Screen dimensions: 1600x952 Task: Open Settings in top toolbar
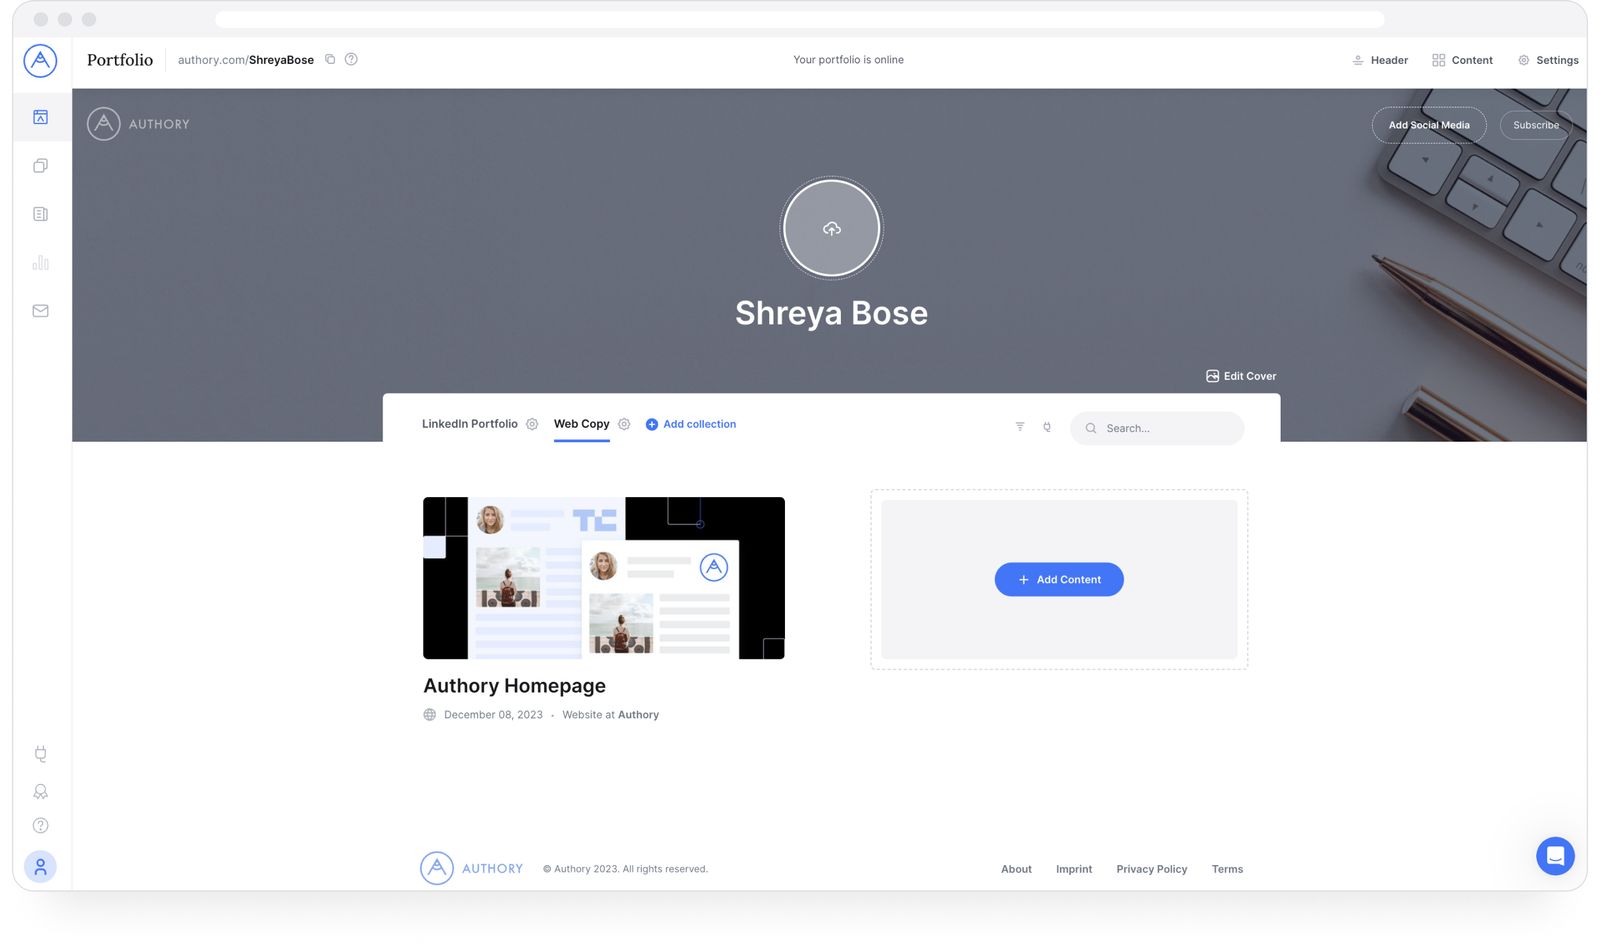1548,60
